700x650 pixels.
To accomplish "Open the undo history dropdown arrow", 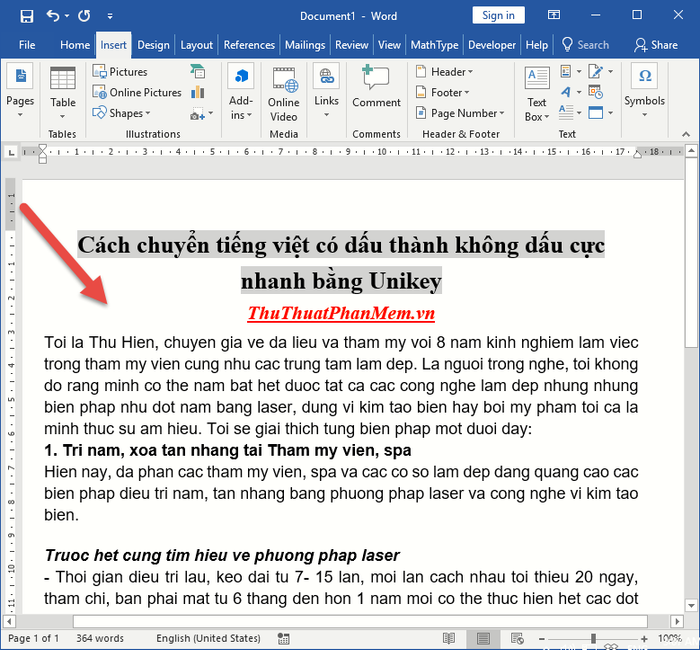I will [x=67, y=16].
